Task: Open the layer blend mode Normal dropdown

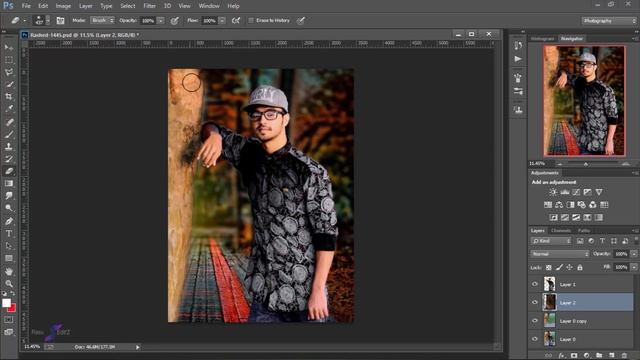Action: pyautogui.click(x=560, y=254)
